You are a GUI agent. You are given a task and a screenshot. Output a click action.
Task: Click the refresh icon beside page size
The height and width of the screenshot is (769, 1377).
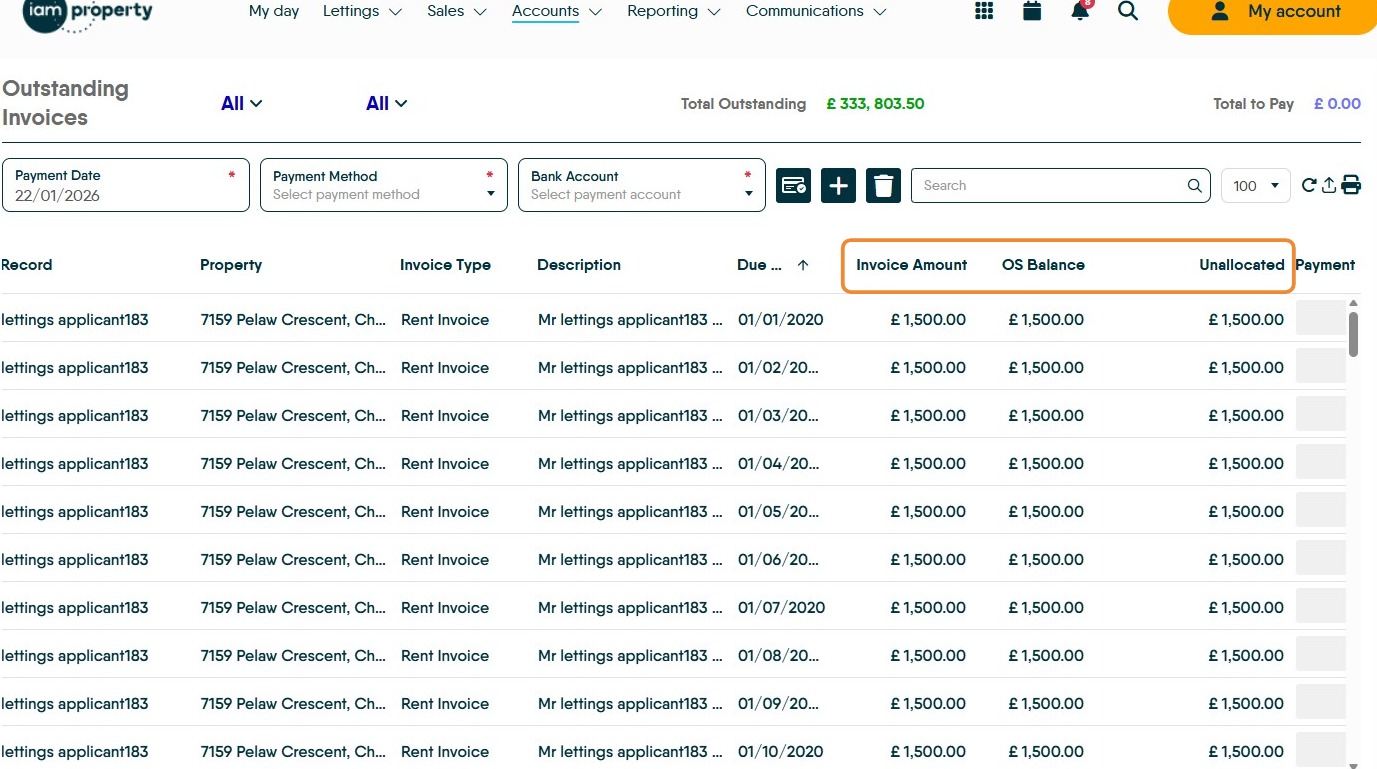pyautogui.click(x=1309, y=185)
